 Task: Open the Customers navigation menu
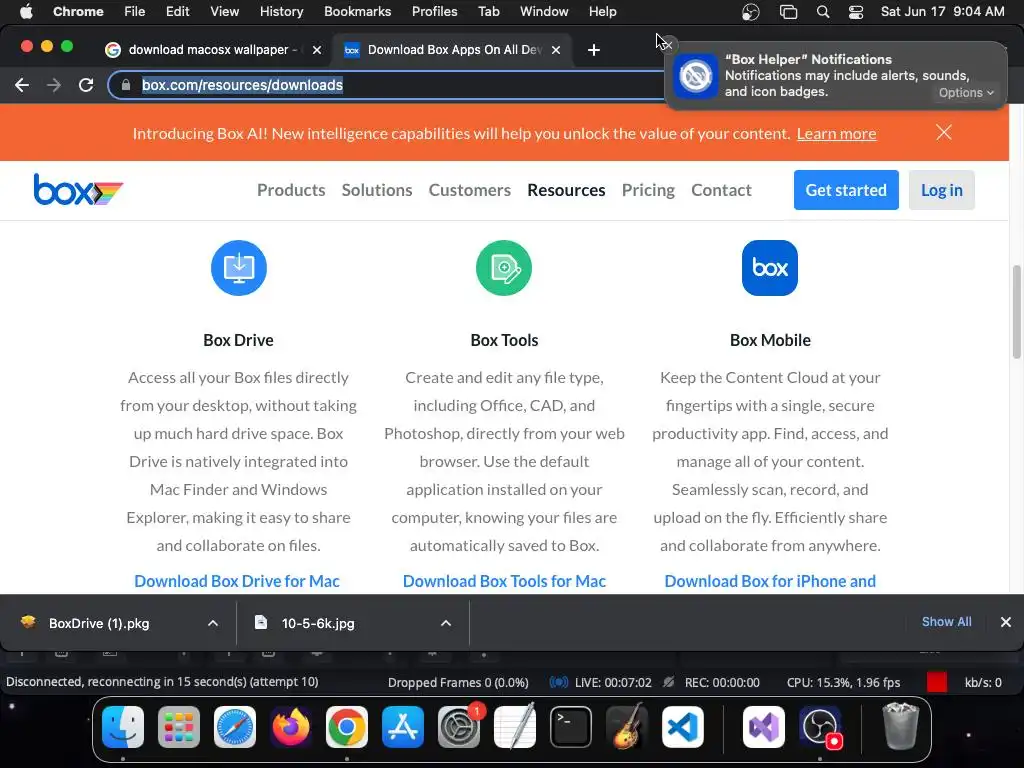coord(470,190)
